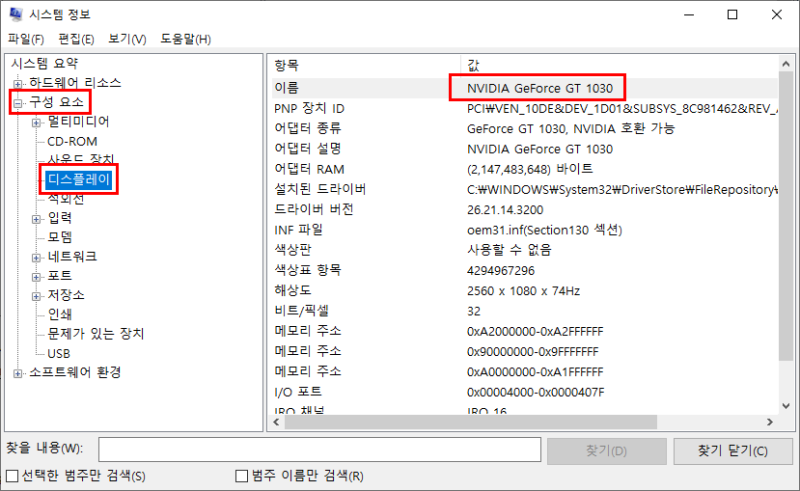Click the 어댑터 설명 row
800x491 pixels.
523,149
